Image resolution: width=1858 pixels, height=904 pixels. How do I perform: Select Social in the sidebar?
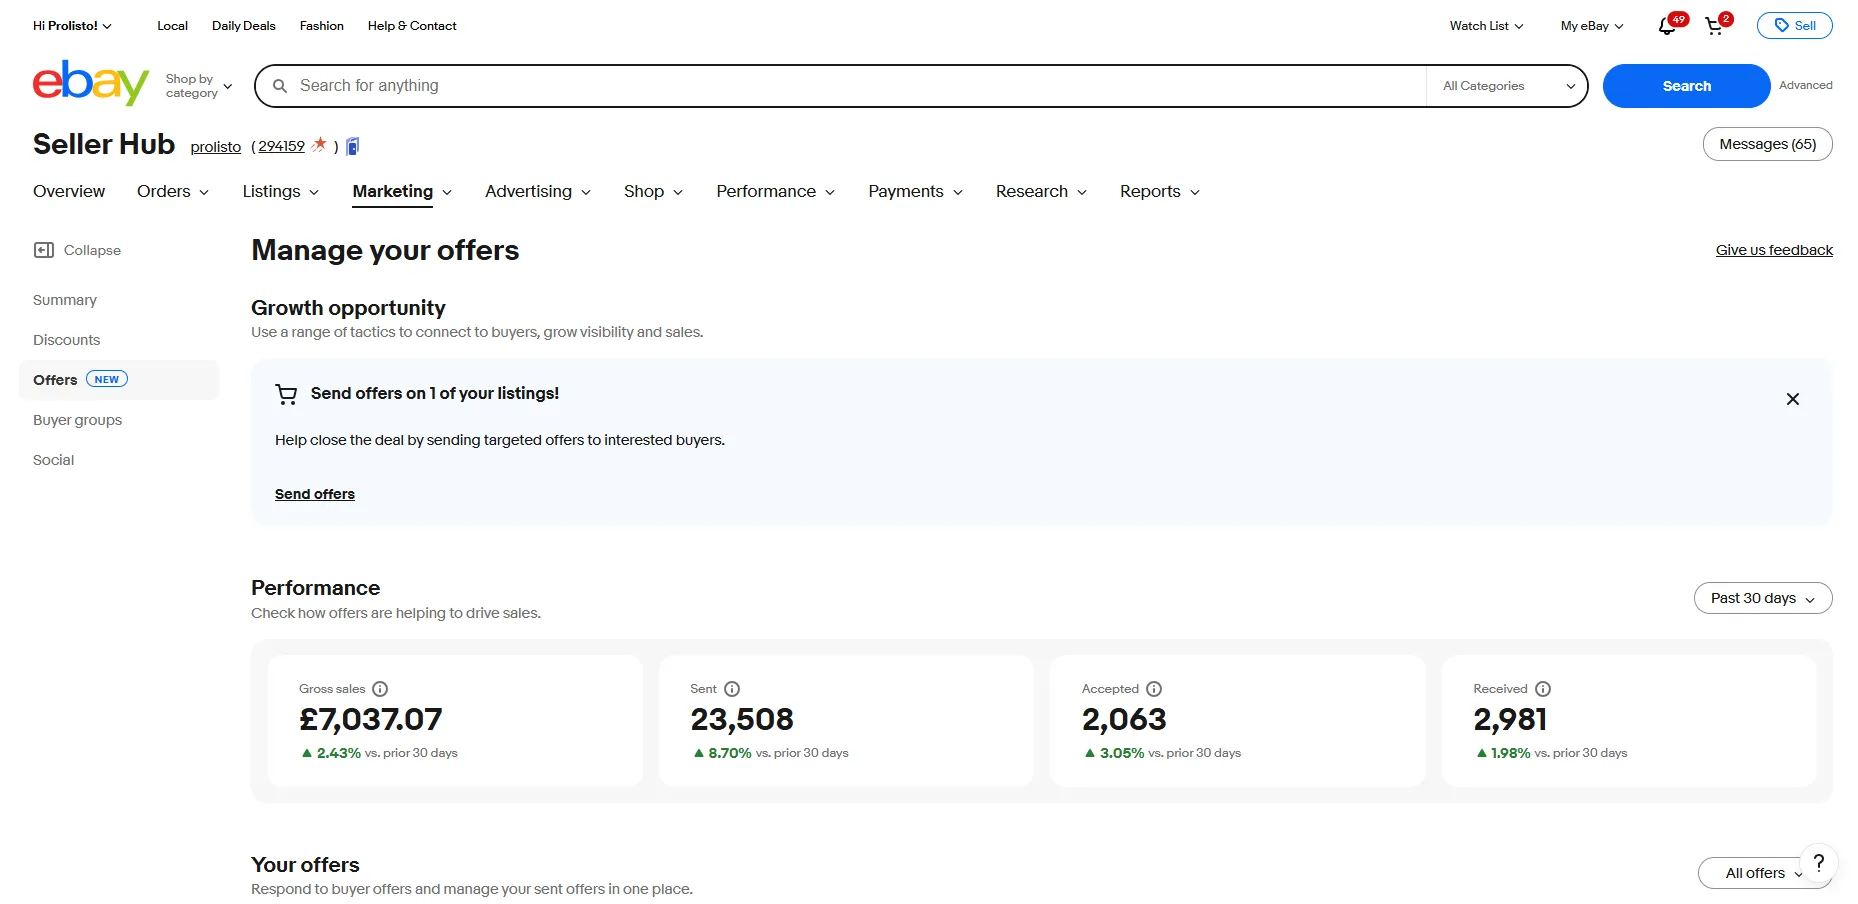pyautogui.click(x=54, y=460)
